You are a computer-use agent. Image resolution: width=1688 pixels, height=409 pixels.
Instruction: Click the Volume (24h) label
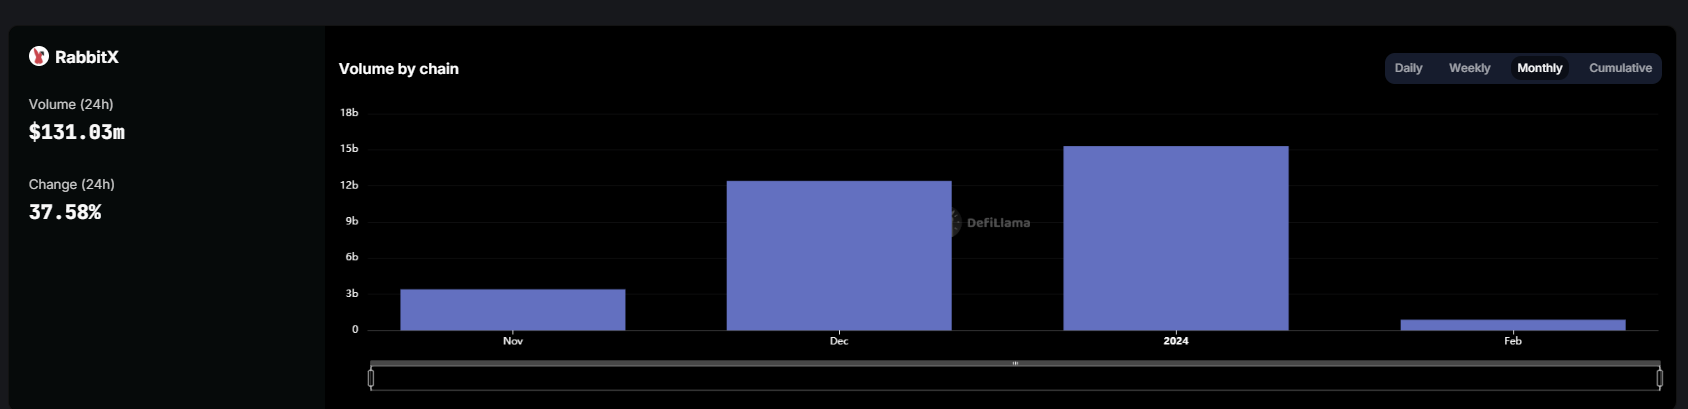(71, 104)
